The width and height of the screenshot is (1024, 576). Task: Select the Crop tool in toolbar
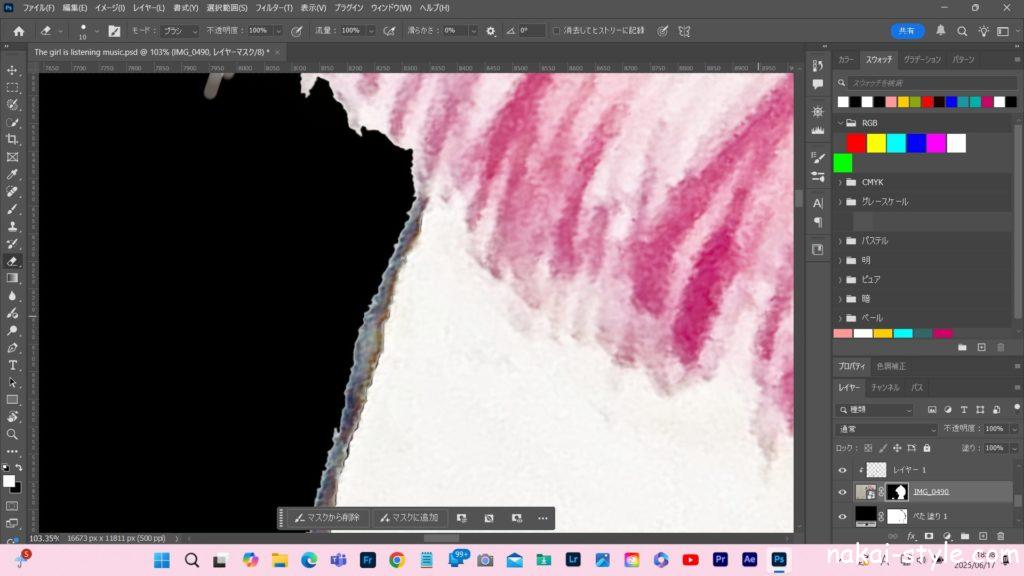click(13, 139)
